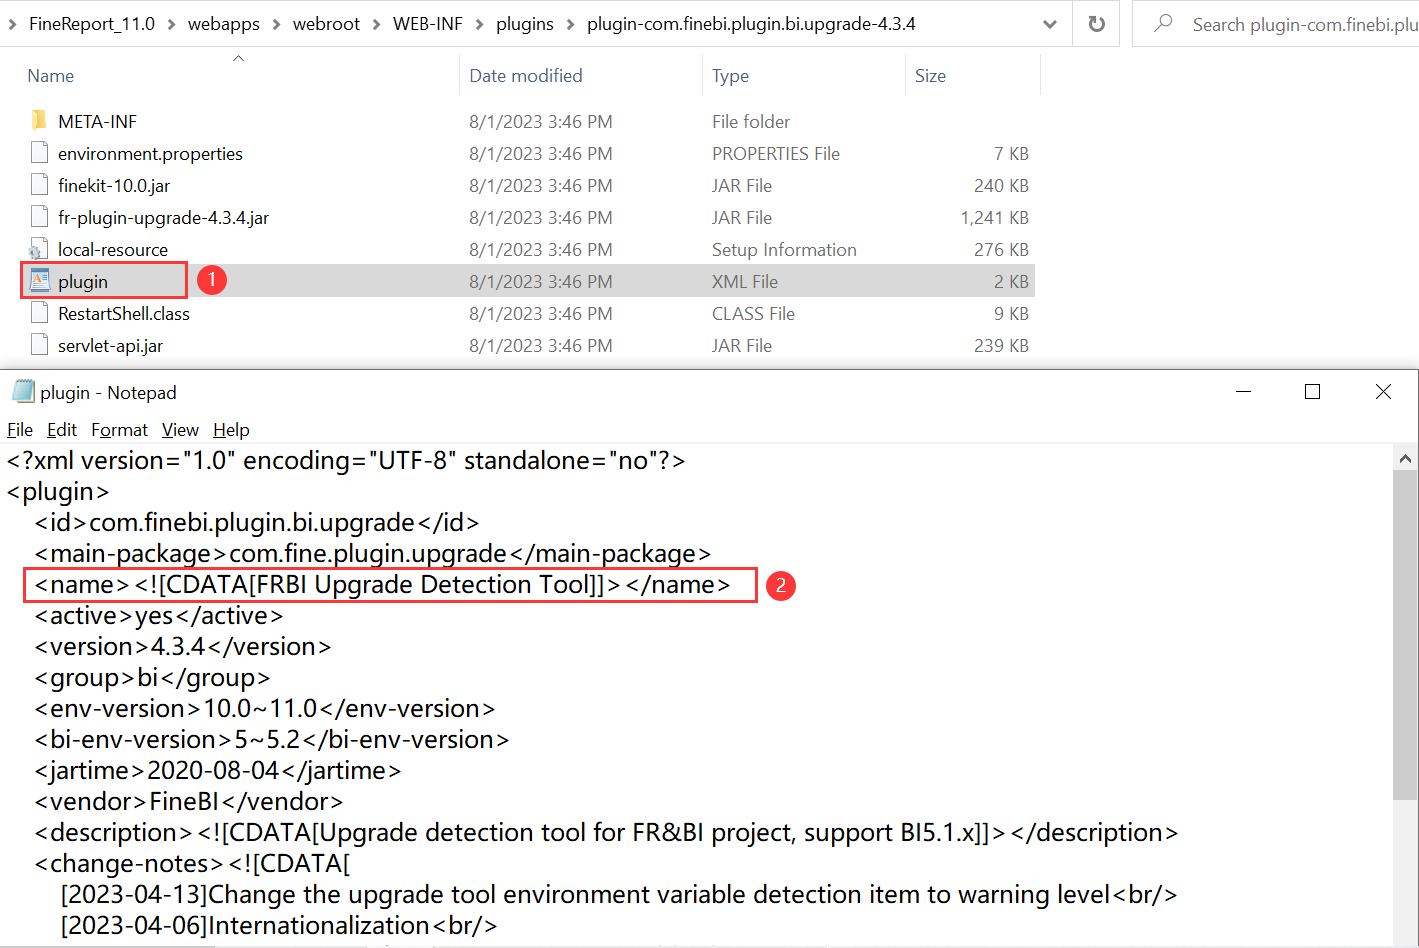Click the scrollbar up arrow in Notepad
This screenshot has width=1419, height=948.
point(1404,457)
